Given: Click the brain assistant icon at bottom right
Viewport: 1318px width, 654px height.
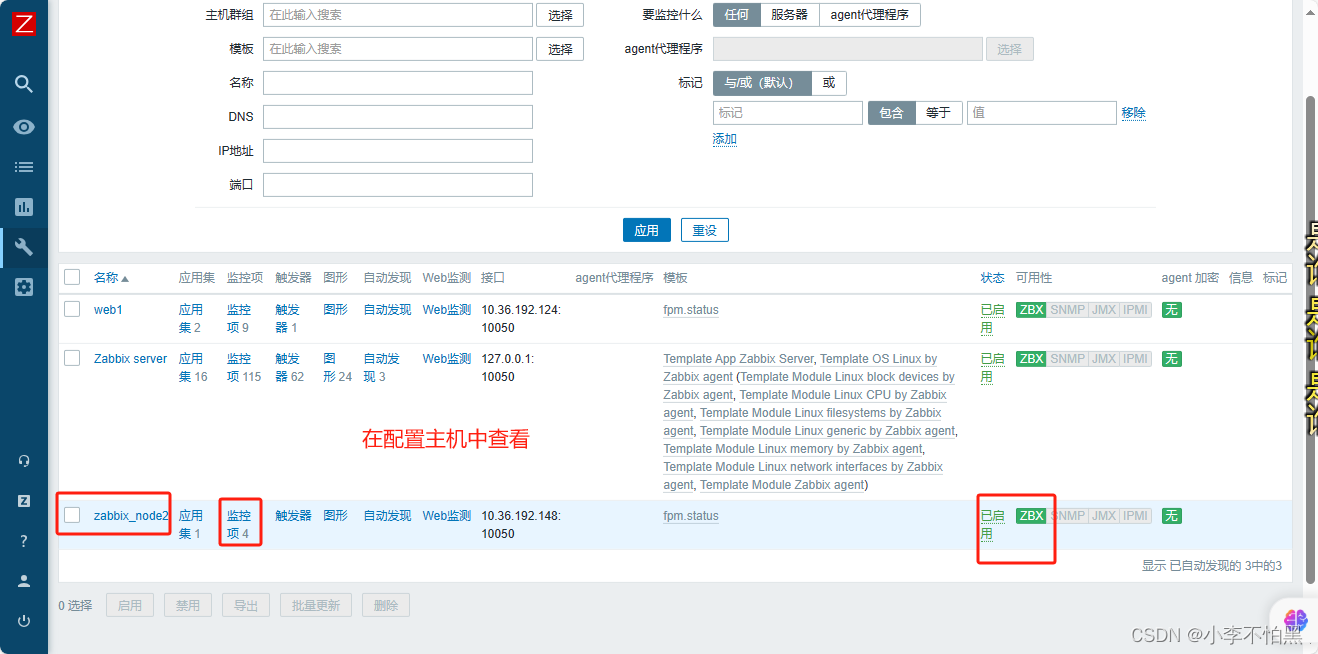Looking at the screenshot, I should coord(1296,619).
